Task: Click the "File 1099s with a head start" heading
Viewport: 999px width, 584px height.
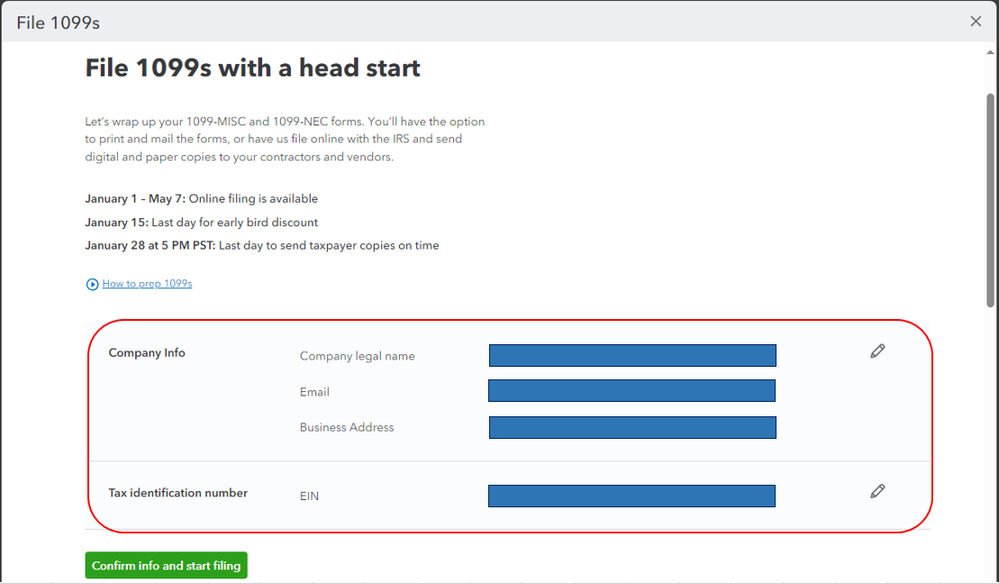Action: 253,68
